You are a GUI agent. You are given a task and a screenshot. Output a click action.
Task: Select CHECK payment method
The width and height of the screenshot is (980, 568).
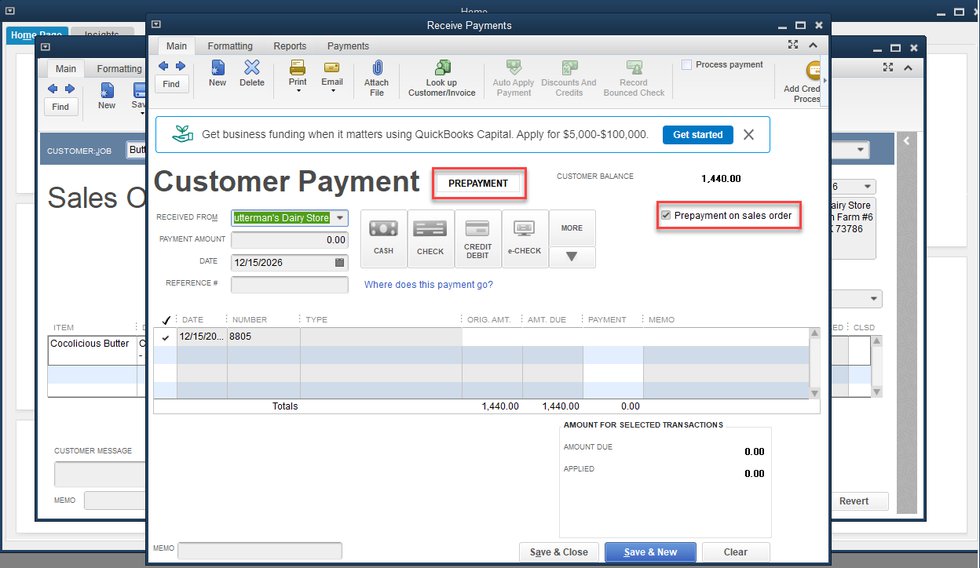click(430, 238)
